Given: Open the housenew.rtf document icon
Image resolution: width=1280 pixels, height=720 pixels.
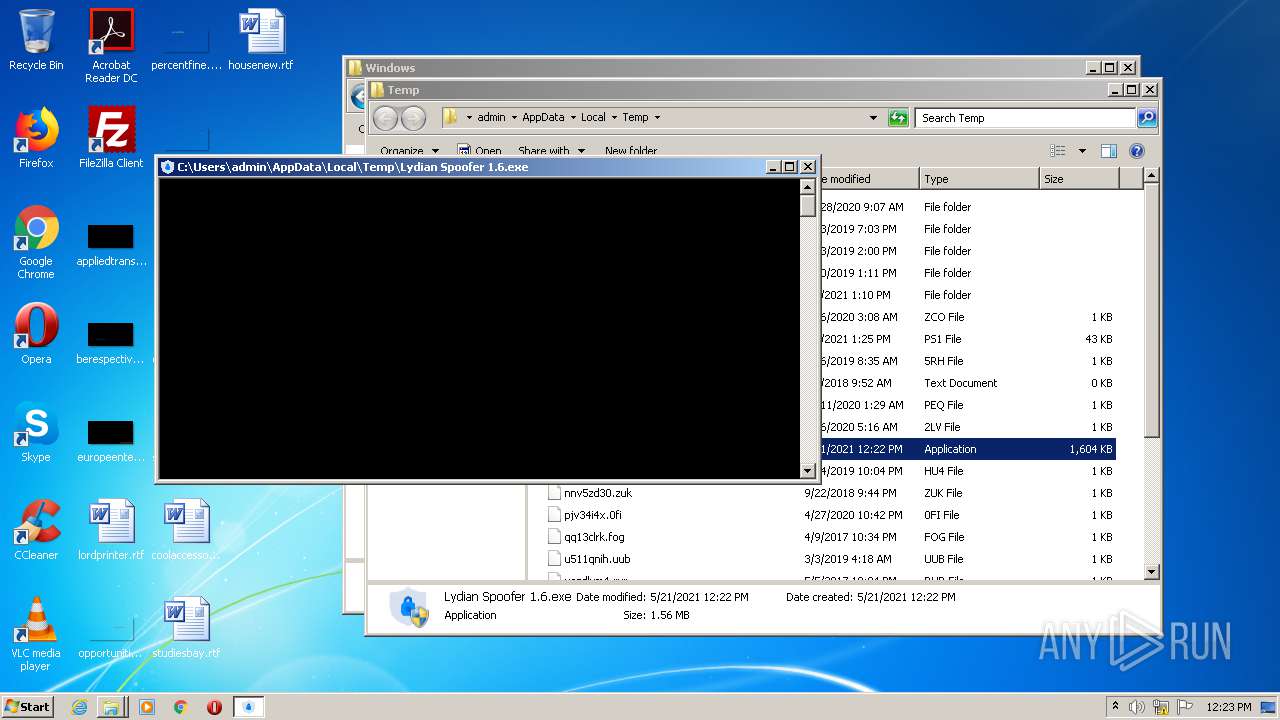Looking at the screenshot, I should coord(261,40).
